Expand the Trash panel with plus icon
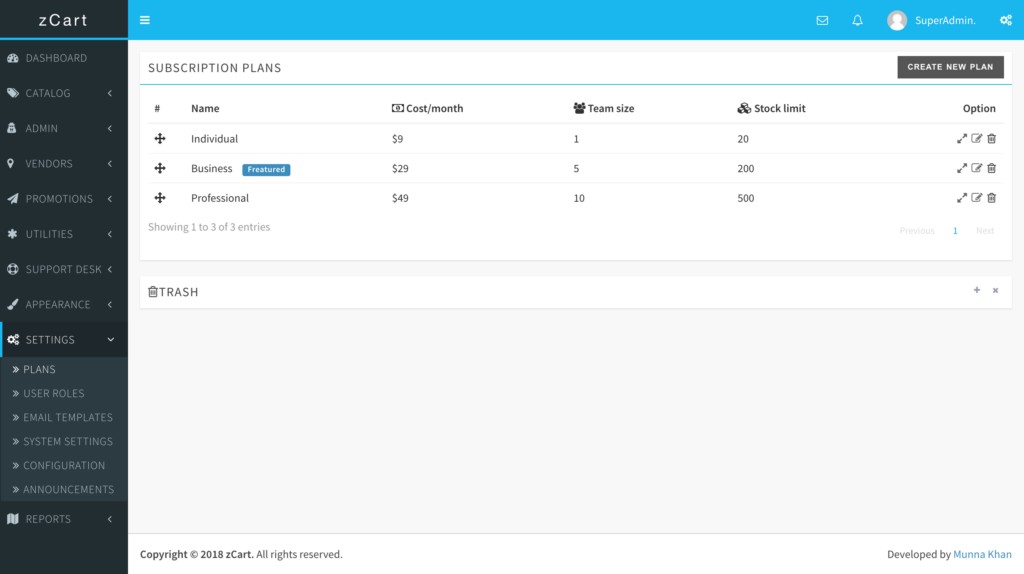This screenshot has width=1024, height=574. tap(977, 291)
